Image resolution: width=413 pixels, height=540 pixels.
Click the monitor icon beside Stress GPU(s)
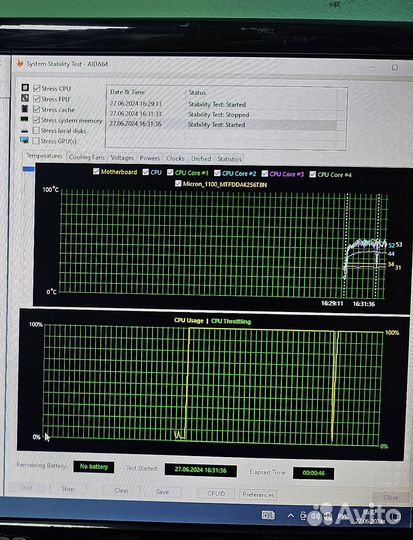[x=24, y=140]
